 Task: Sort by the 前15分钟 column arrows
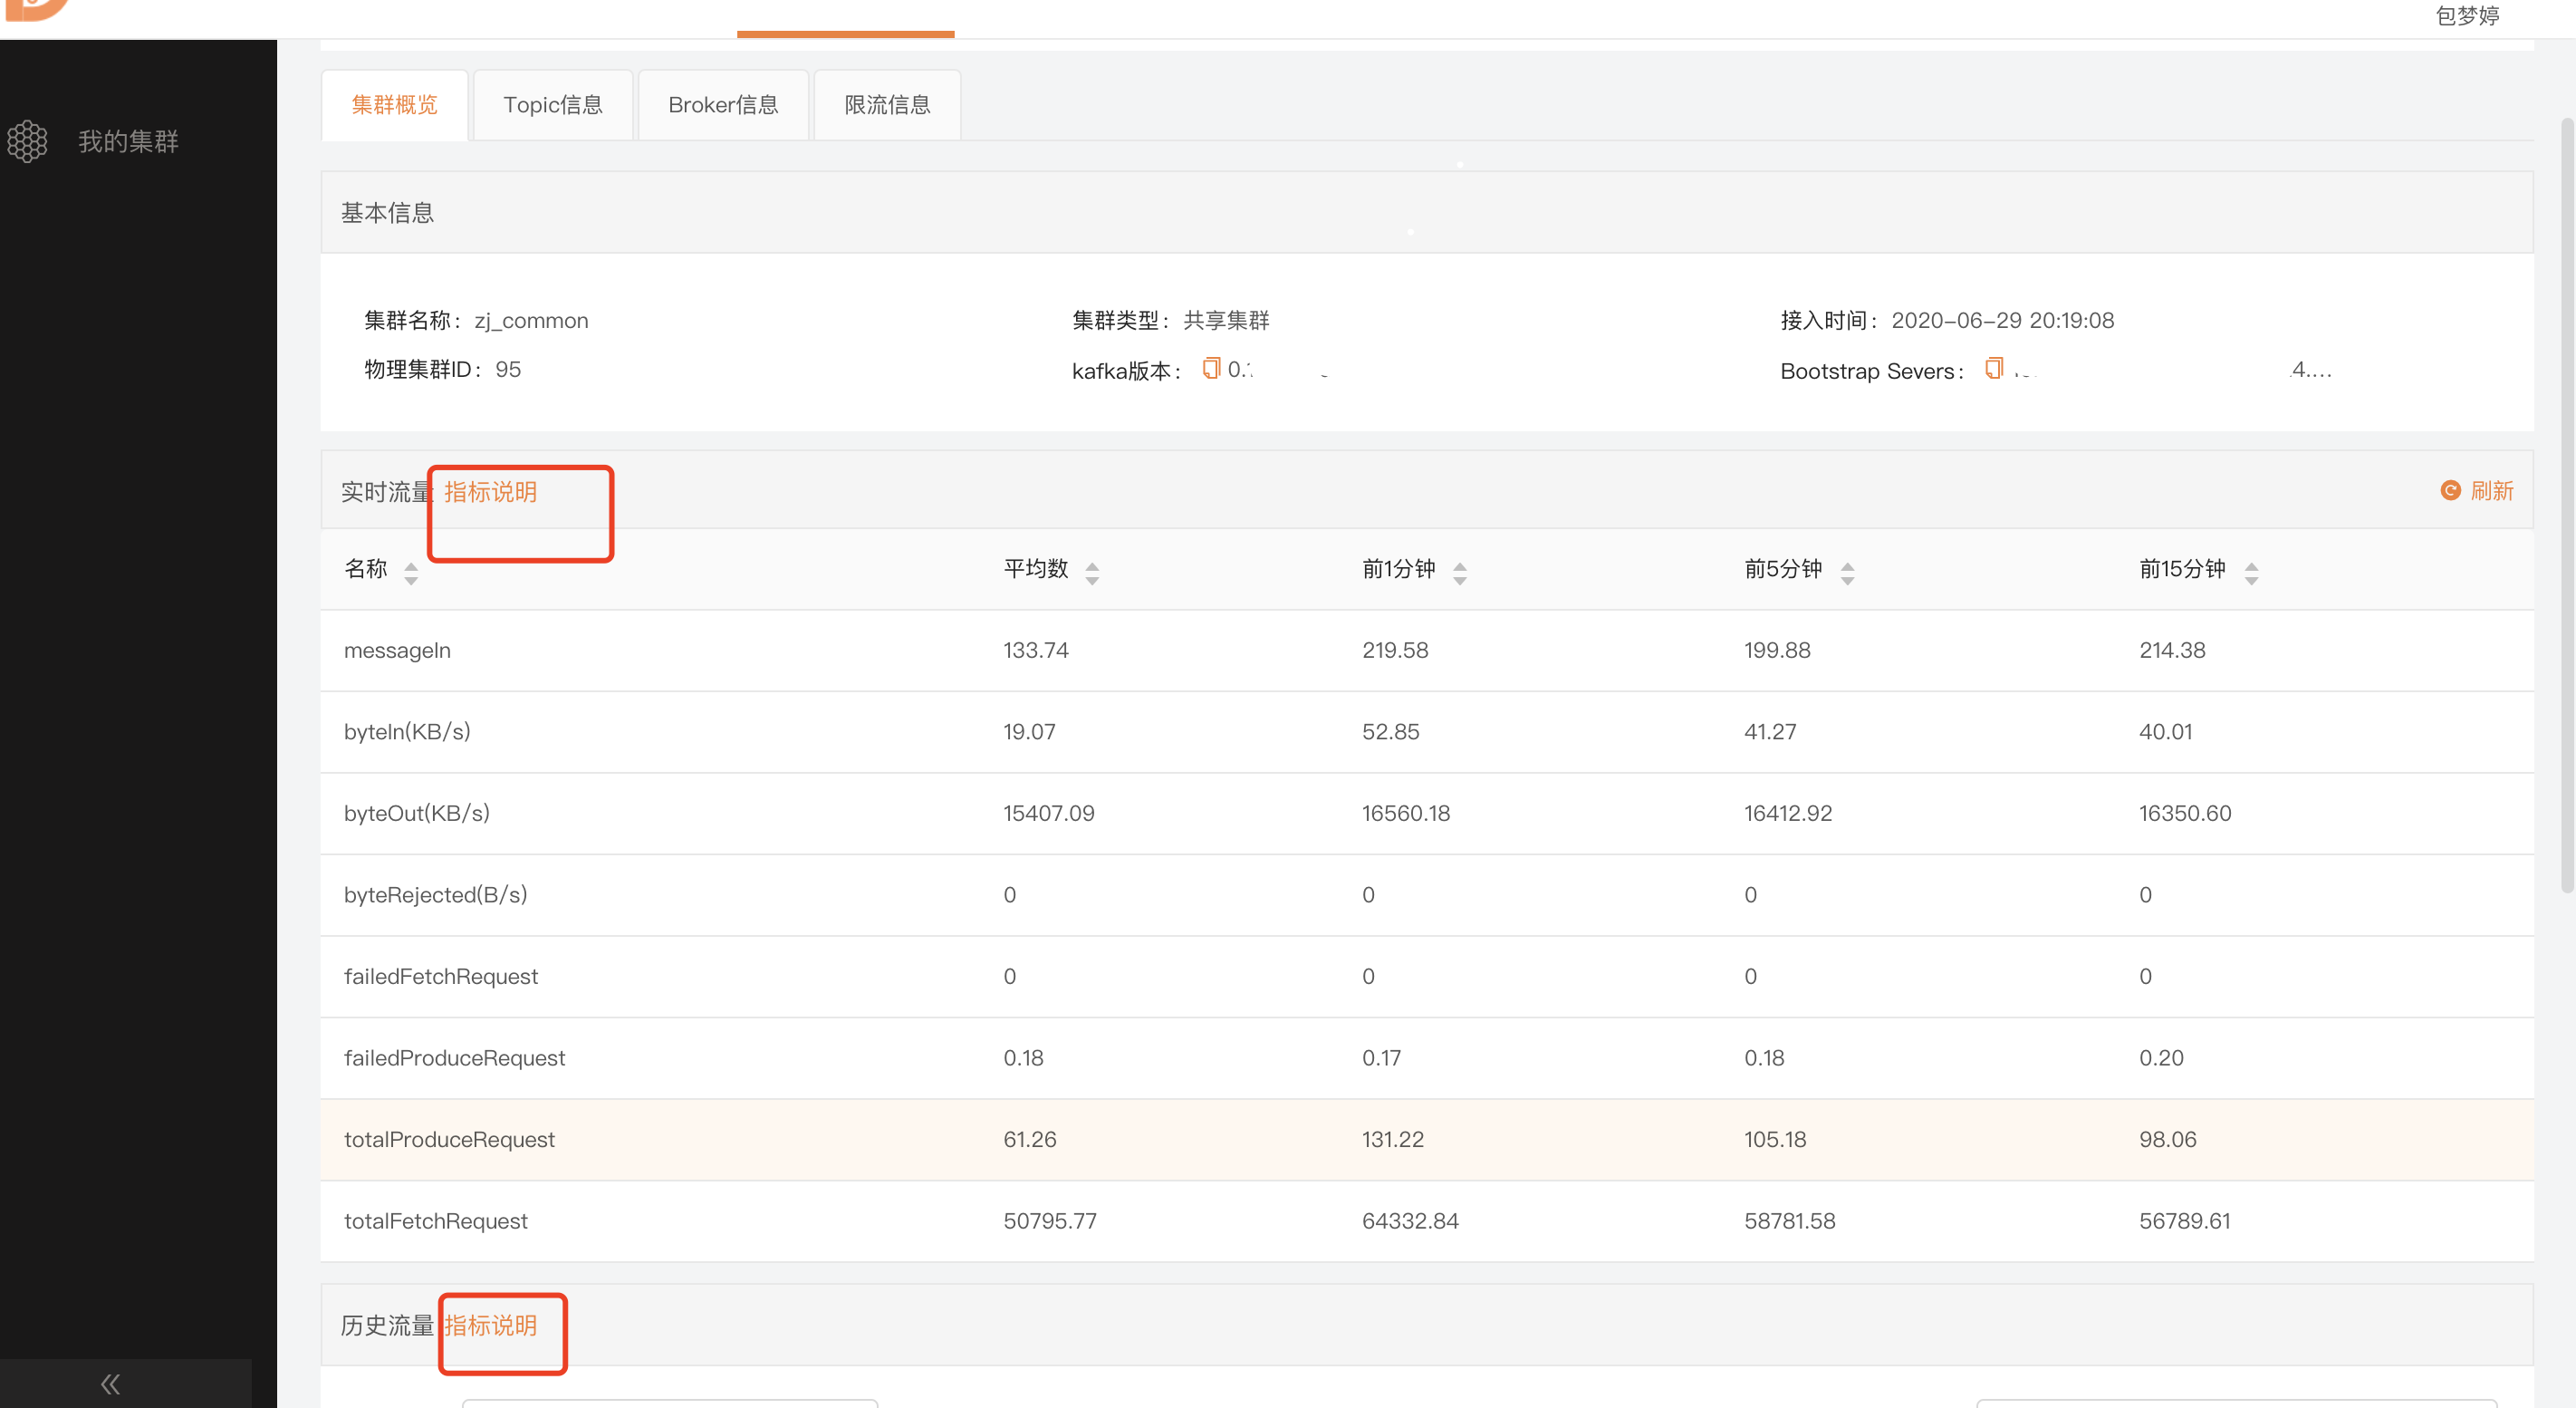tap(2250, 573)
